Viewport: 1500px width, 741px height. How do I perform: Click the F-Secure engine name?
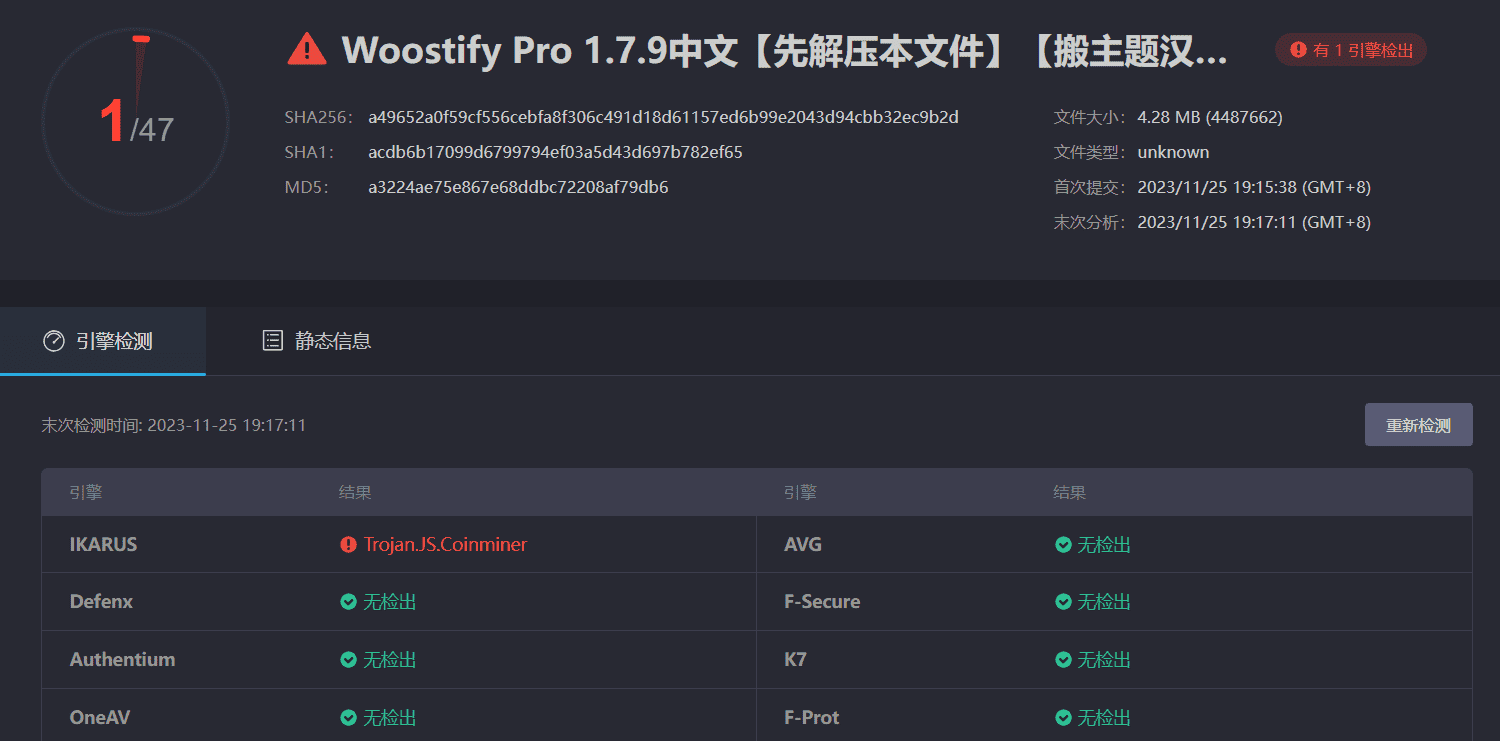coord(822,602)
